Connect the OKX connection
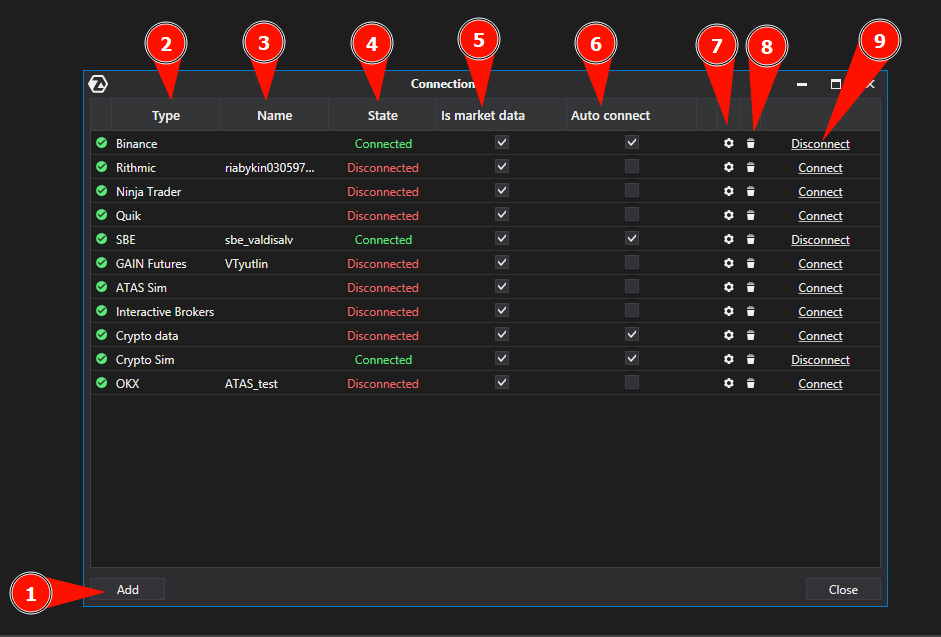The width and height of the screenshot is (941, 637). pyautogui.click(x=820, y=384)
